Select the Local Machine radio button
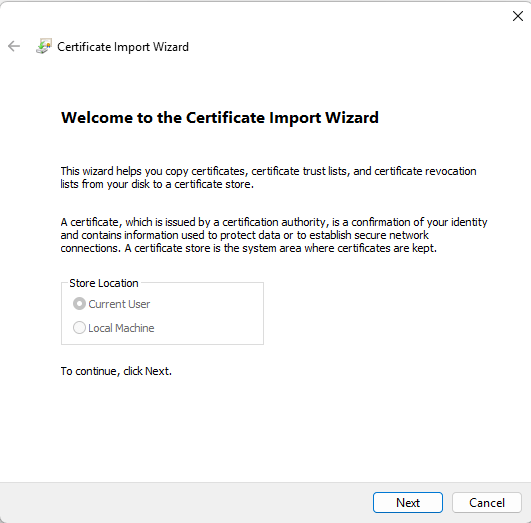 coord(79,328)
